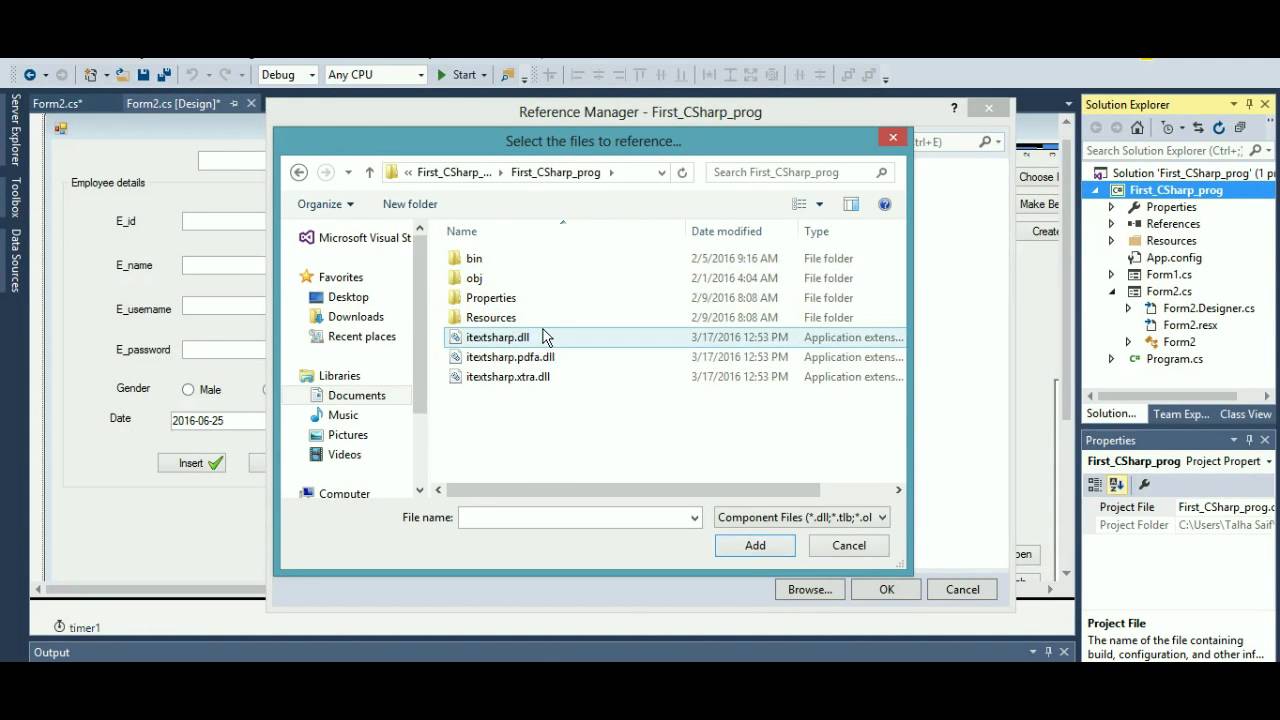Open the Component Files type filter dropdown
The height and width of the screenshot is (720, 1280).
coord(881,517)
